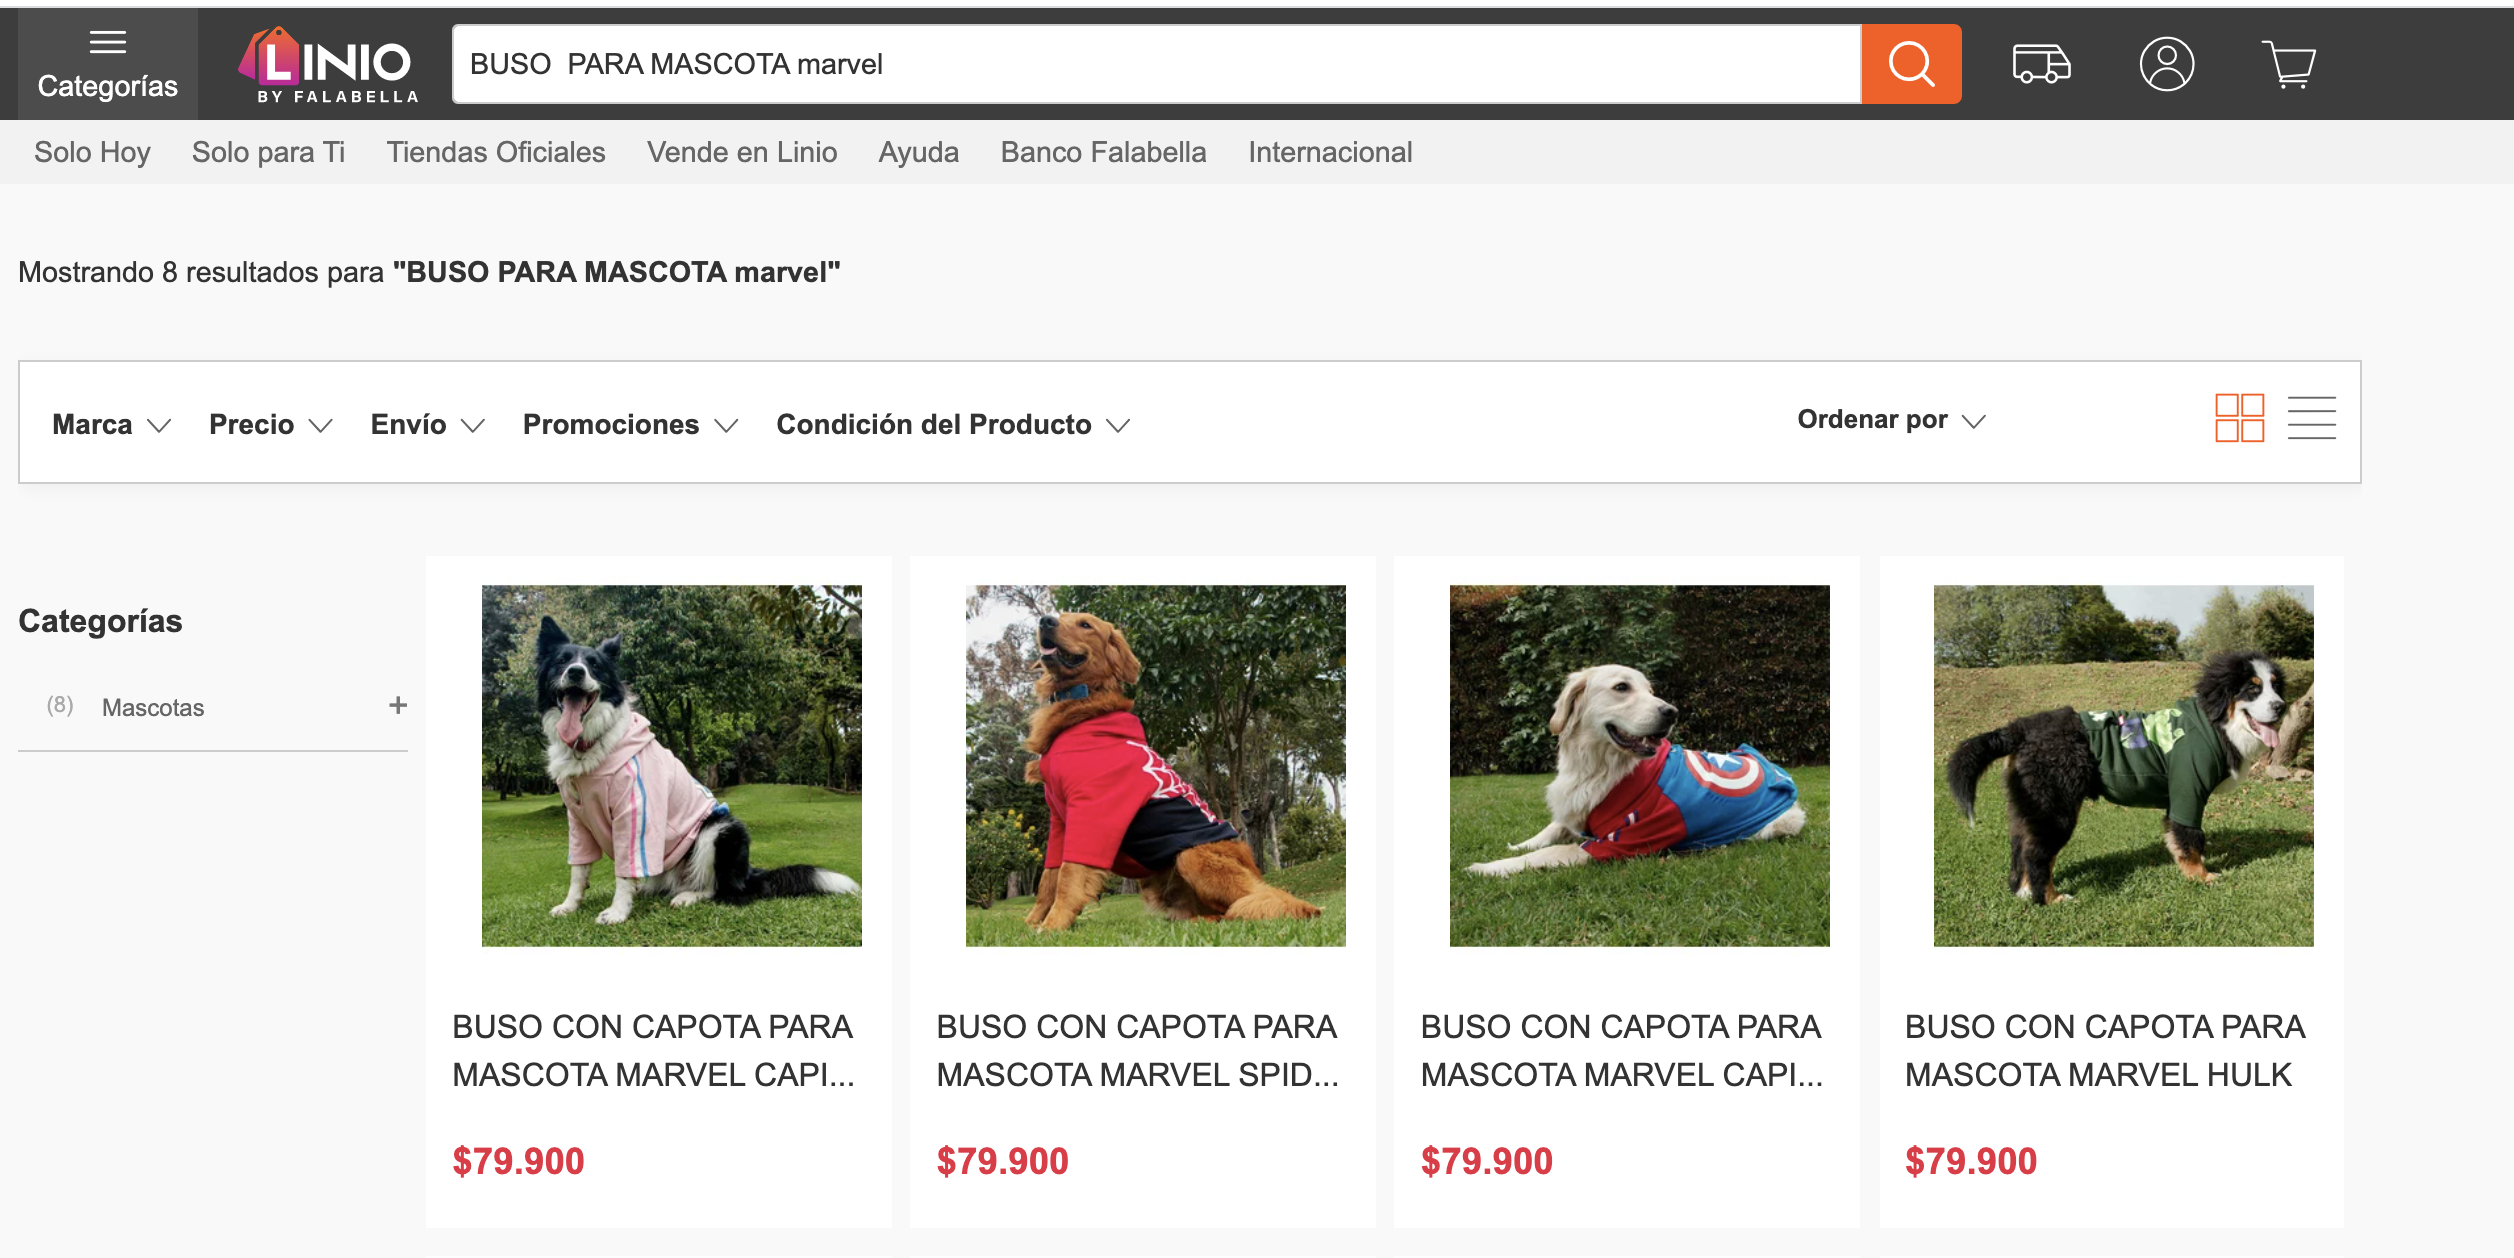Click the delivery truck tracking icon
This screenshot has height=1258, width=2514.
[2041, 64]
